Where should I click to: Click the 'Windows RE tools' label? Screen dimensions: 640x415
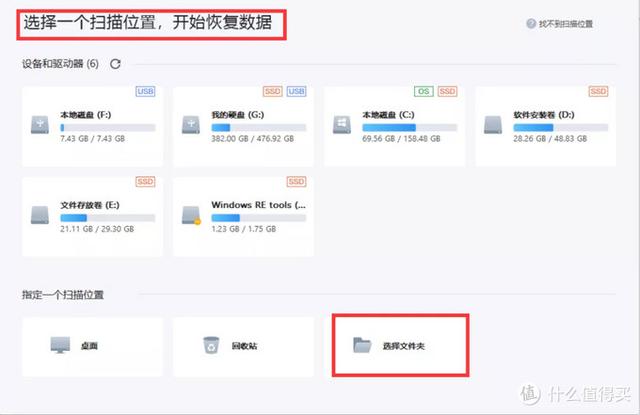pyautogui.click(x=258, y=205)
